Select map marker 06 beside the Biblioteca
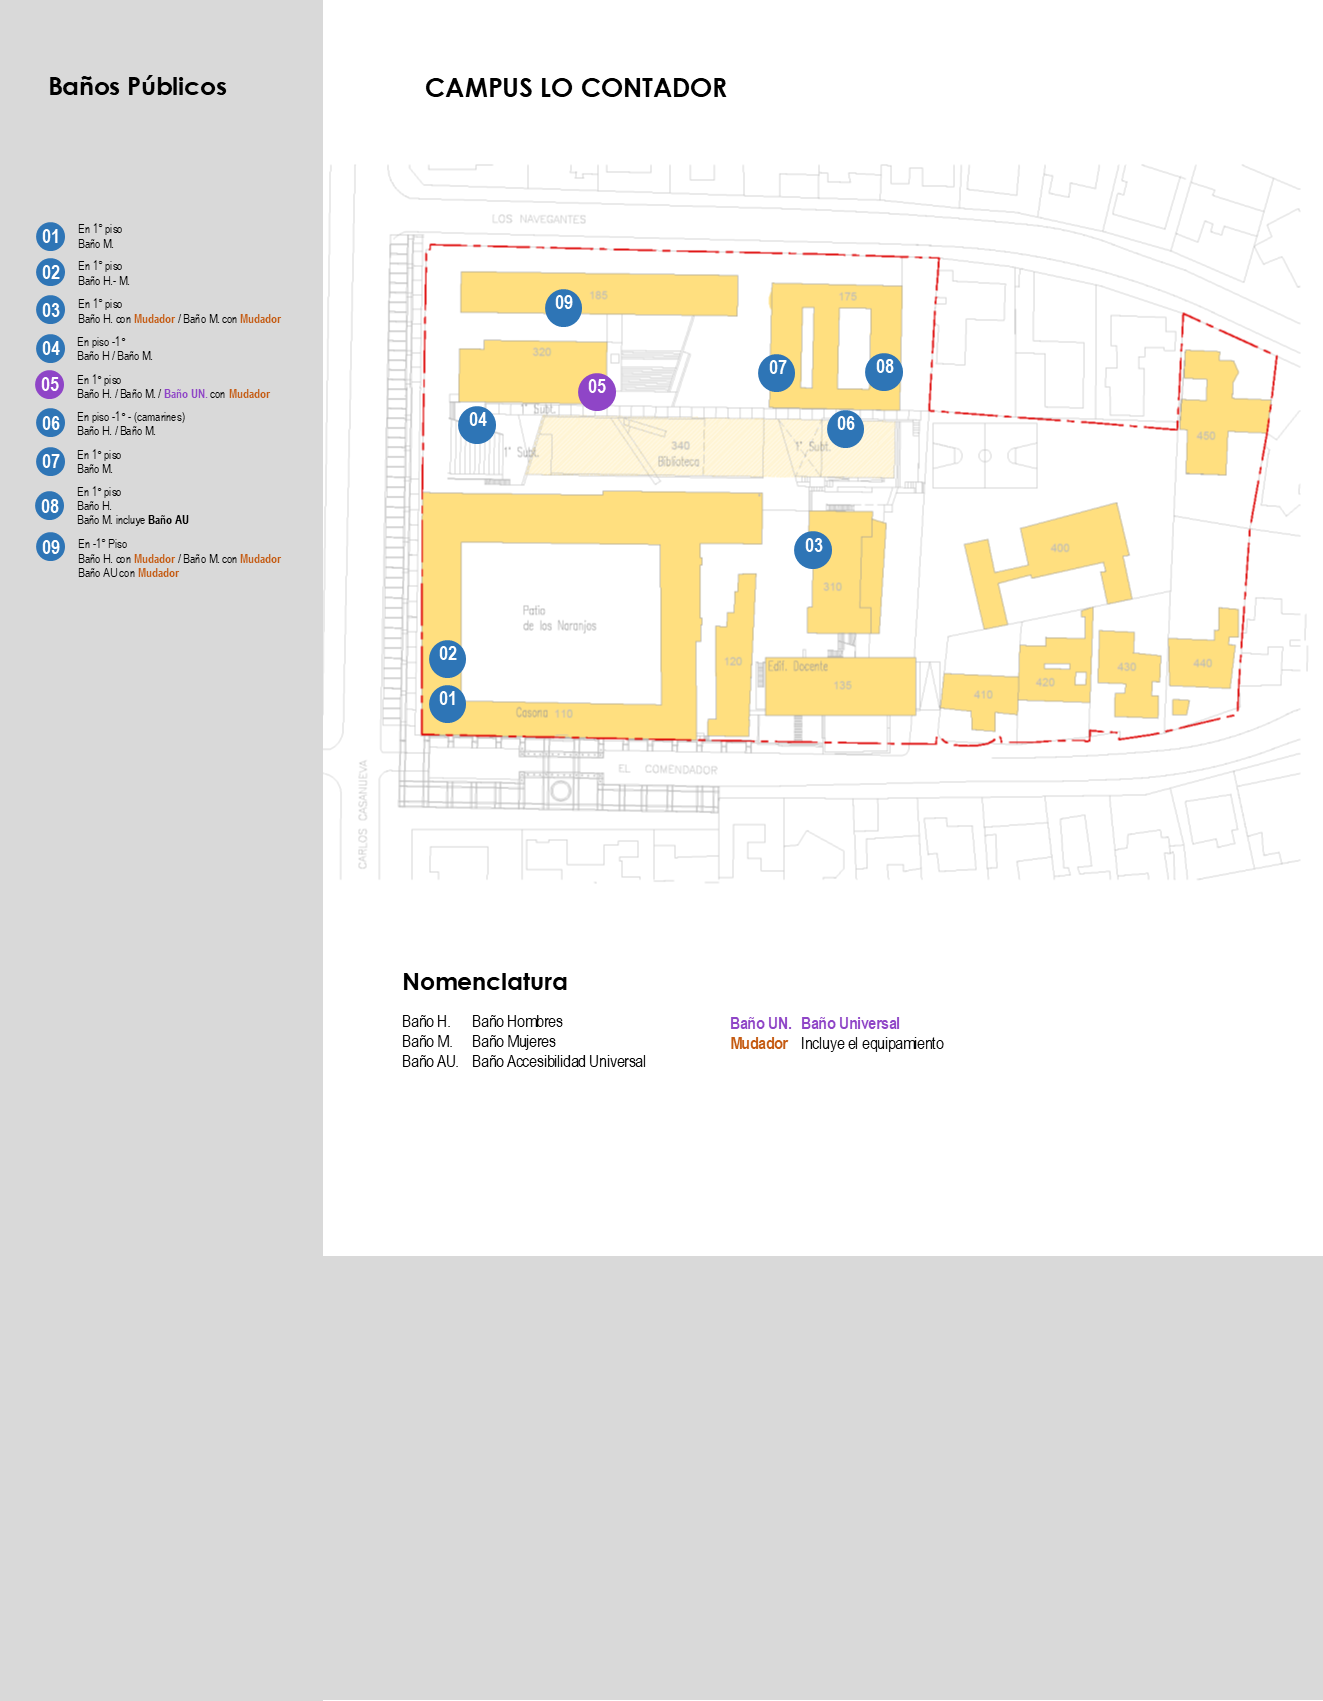1323x1701 pixels. click(x=845, y=428)
